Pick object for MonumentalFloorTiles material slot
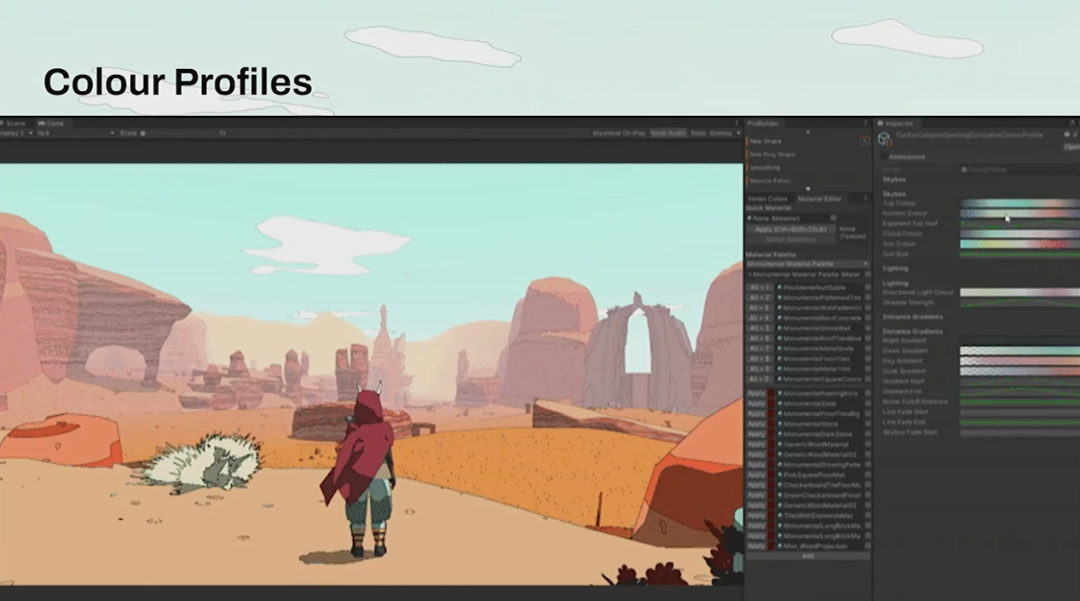The height and width of the screenshot is (601, 1080). [x=867, y=359]
